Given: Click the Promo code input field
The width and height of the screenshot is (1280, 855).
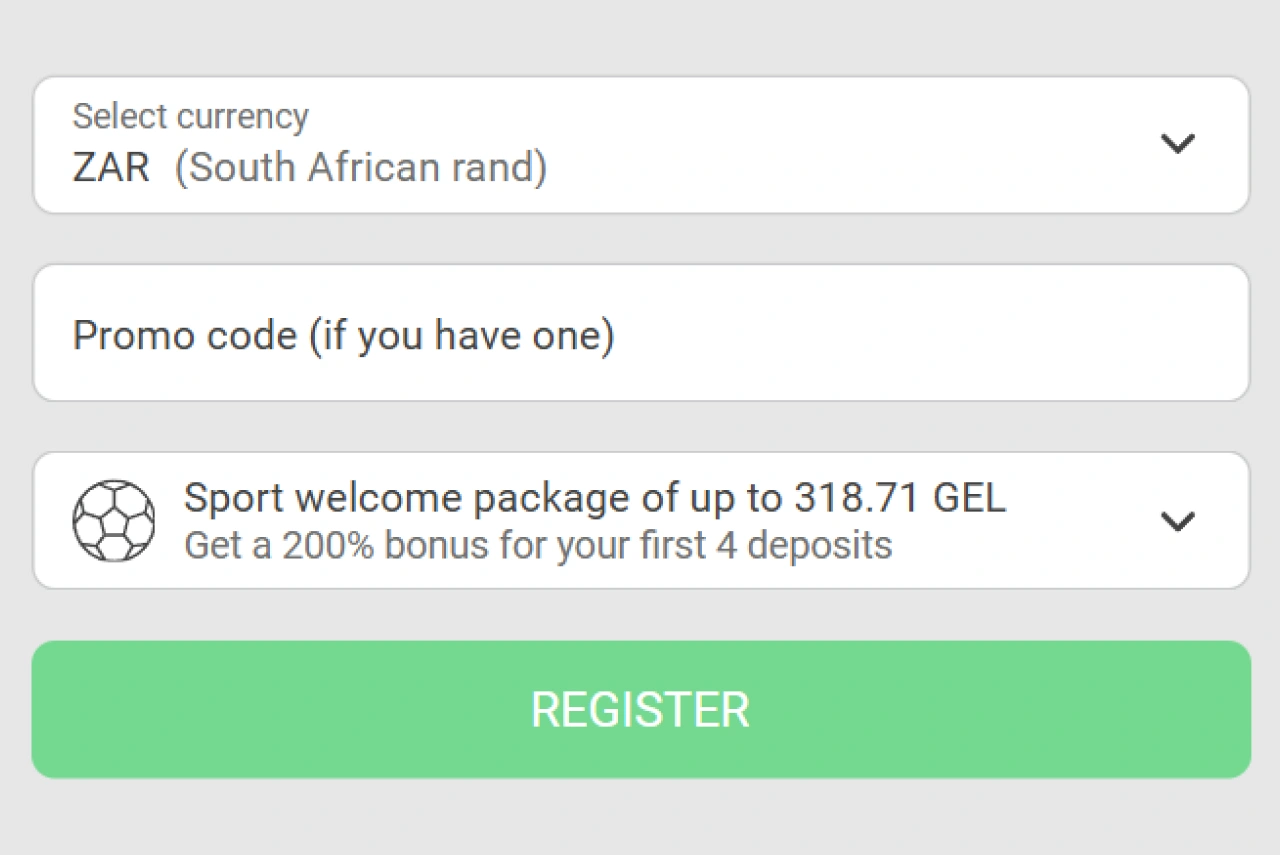Looking at the screenshot, I should tap(640, 333).
